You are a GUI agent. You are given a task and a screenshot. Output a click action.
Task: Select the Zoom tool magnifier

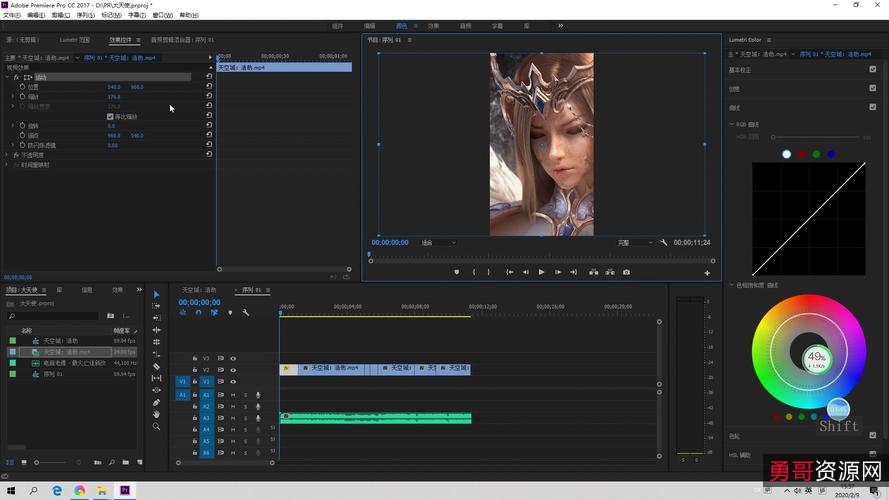156,426
